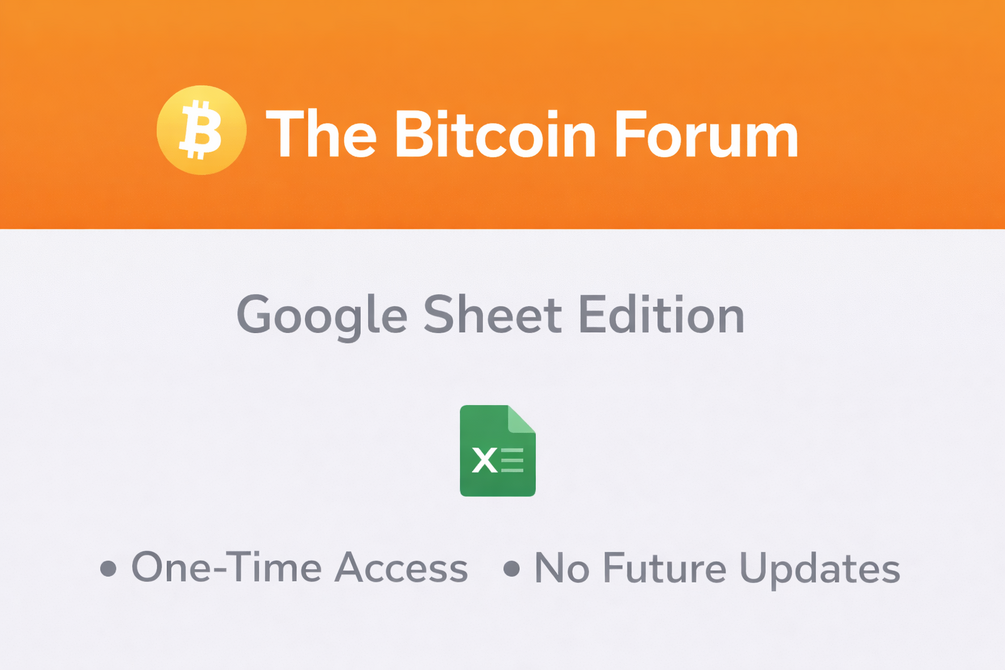Click the "No Future Updates" text
Viewport: 1005px width, 670px height.
click(x=716, y=568)
